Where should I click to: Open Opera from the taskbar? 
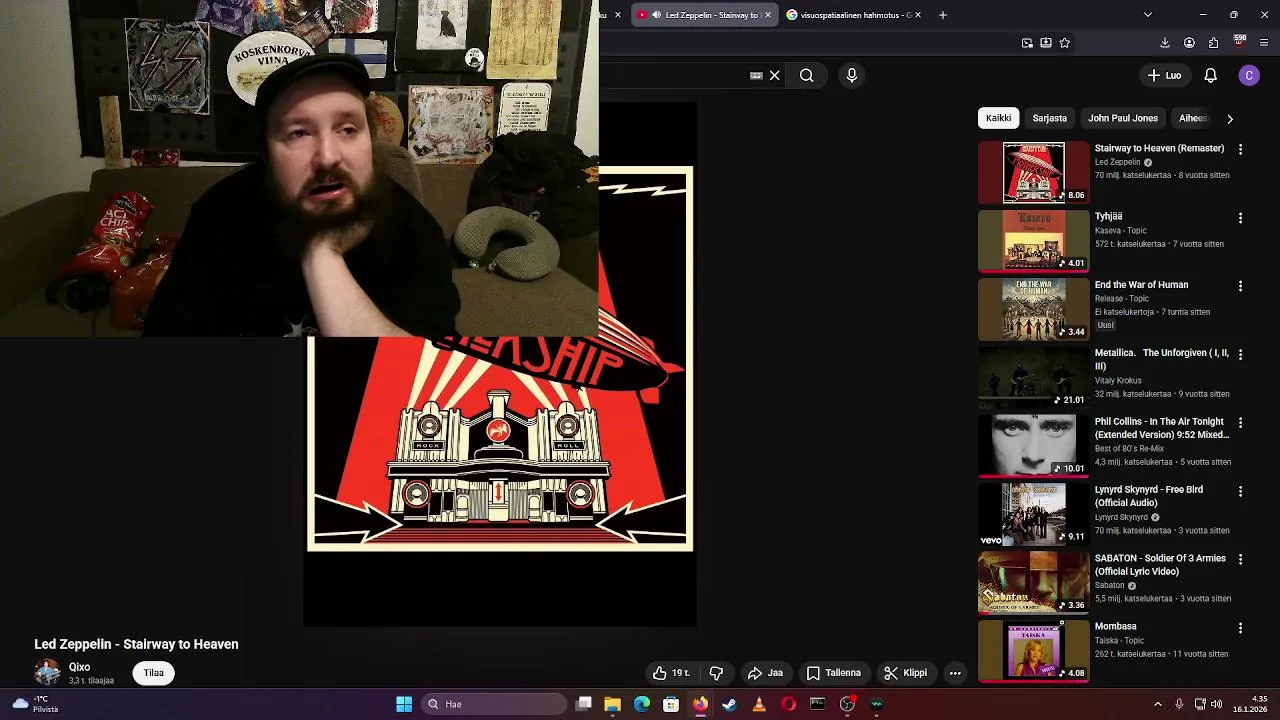click(x=788, y=704)
